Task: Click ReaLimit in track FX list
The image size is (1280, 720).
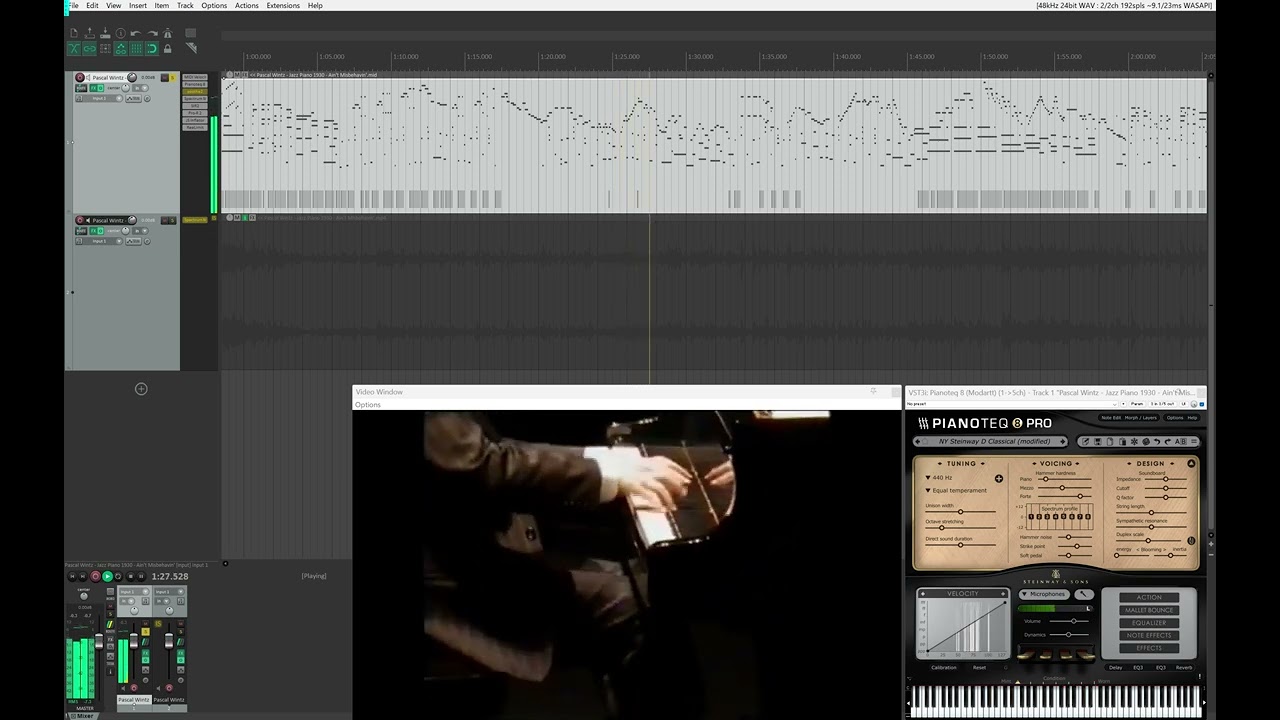Action: coord(195,127)
